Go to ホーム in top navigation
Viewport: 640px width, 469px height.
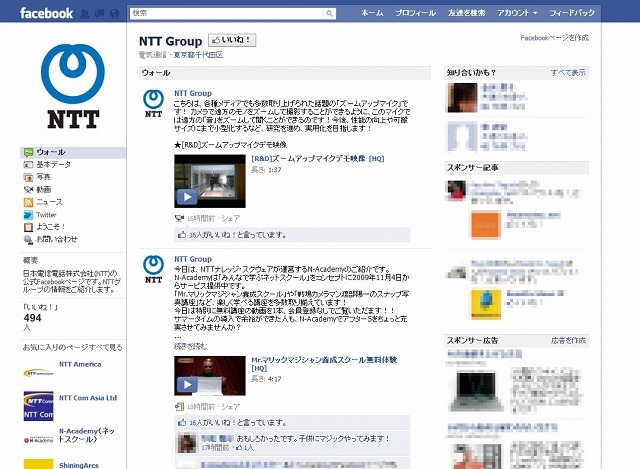[x=372, y=13]
